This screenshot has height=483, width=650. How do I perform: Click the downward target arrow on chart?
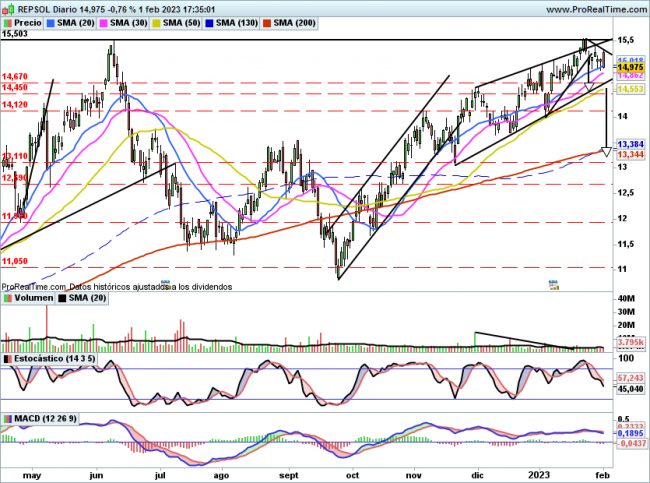[x=605, y=151]
